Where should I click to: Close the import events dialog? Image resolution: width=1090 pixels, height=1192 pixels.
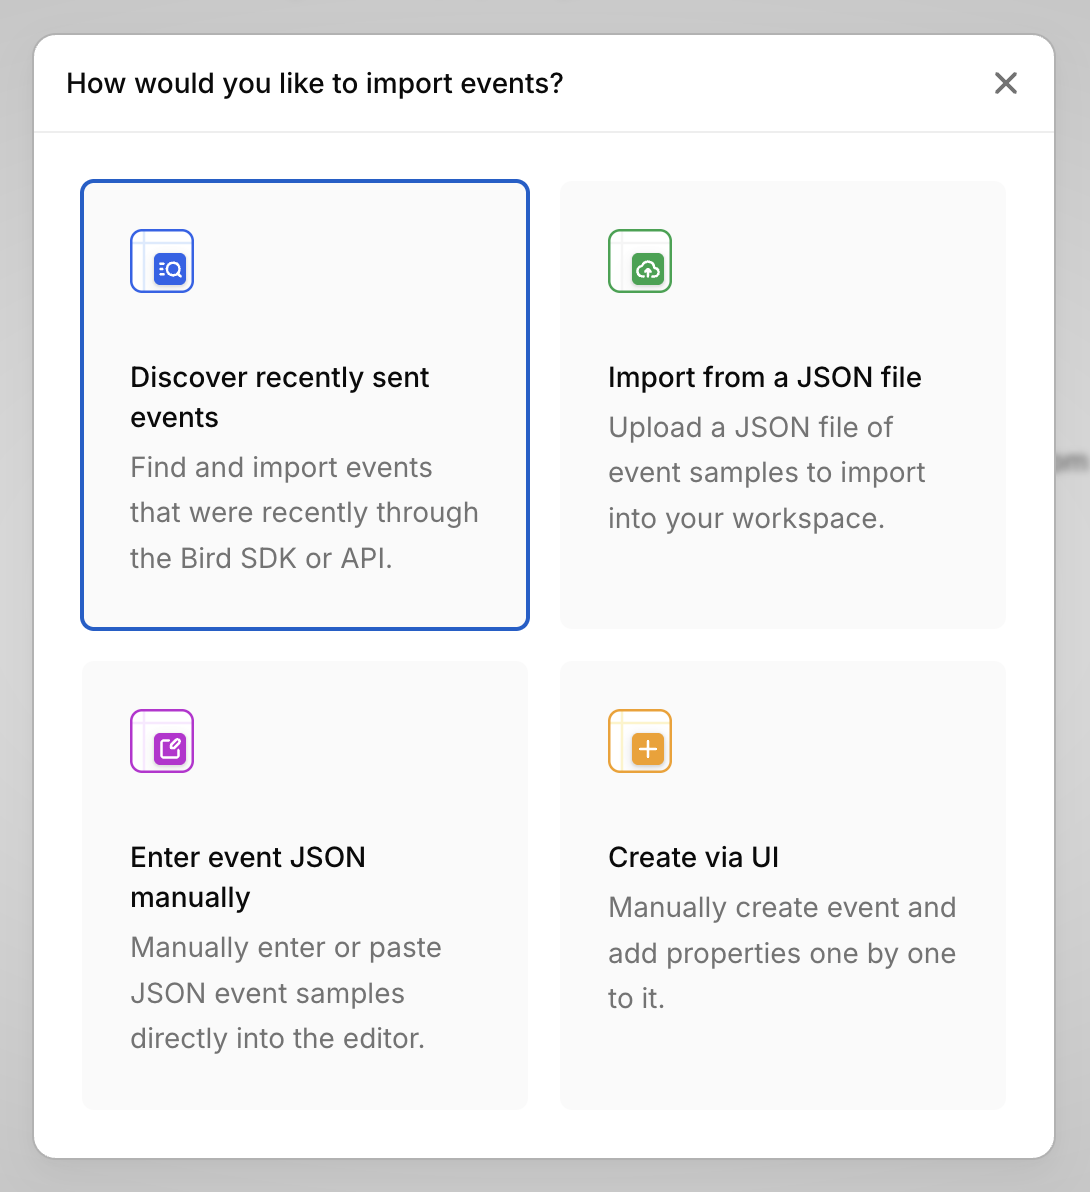tap(1005, 83)
